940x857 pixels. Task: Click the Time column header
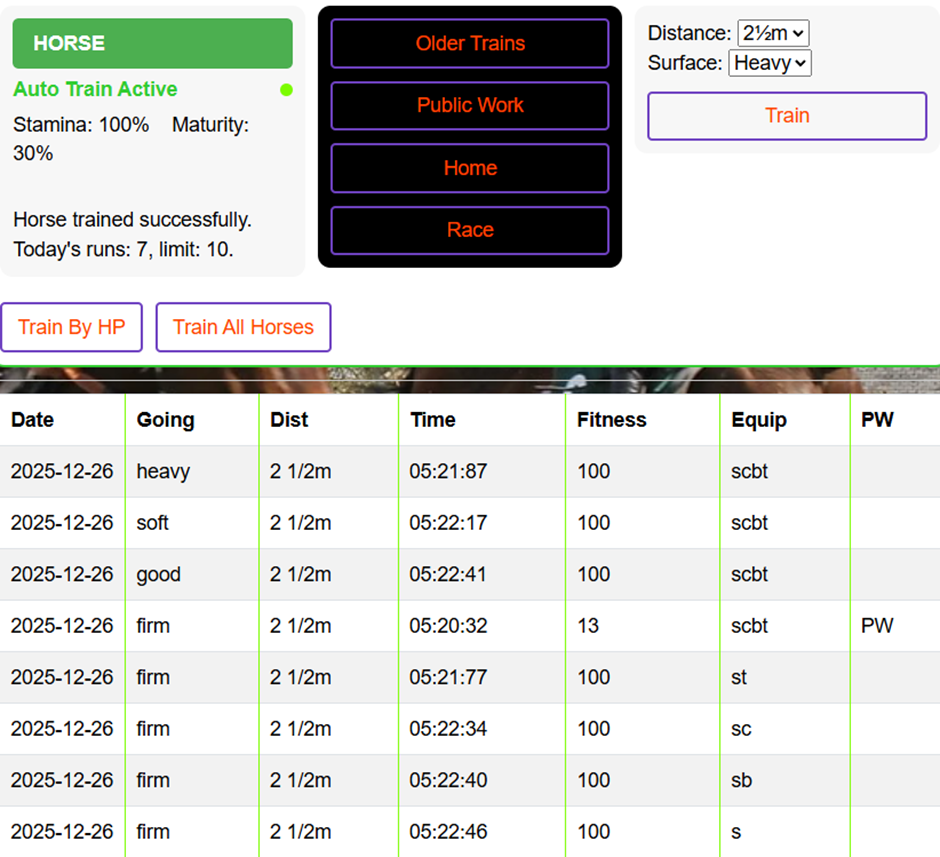pyautogui.click(x=432, y=420)
